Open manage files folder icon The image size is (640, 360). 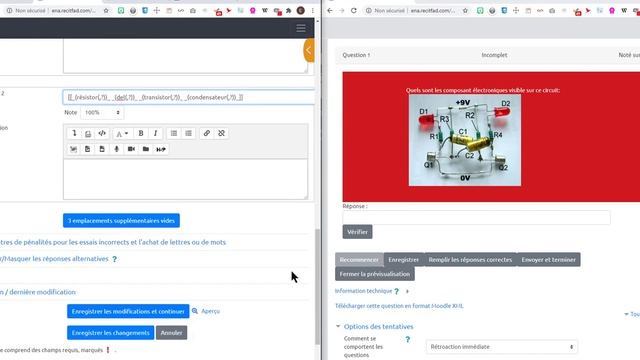coord(146,149)
